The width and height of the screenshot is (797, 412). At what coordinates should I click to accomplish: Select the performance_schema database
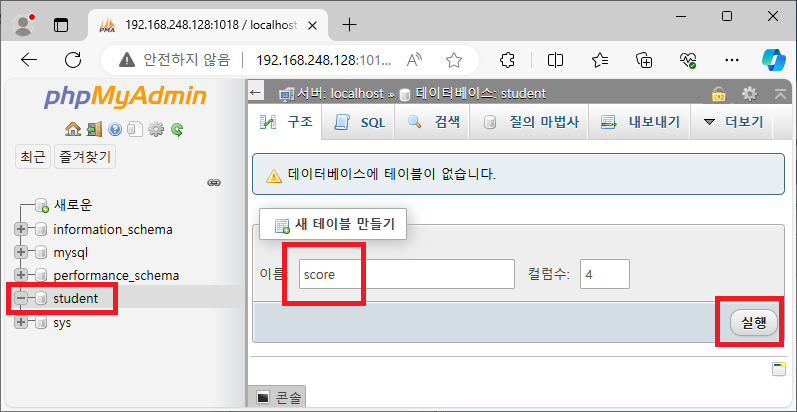(116, 275)
